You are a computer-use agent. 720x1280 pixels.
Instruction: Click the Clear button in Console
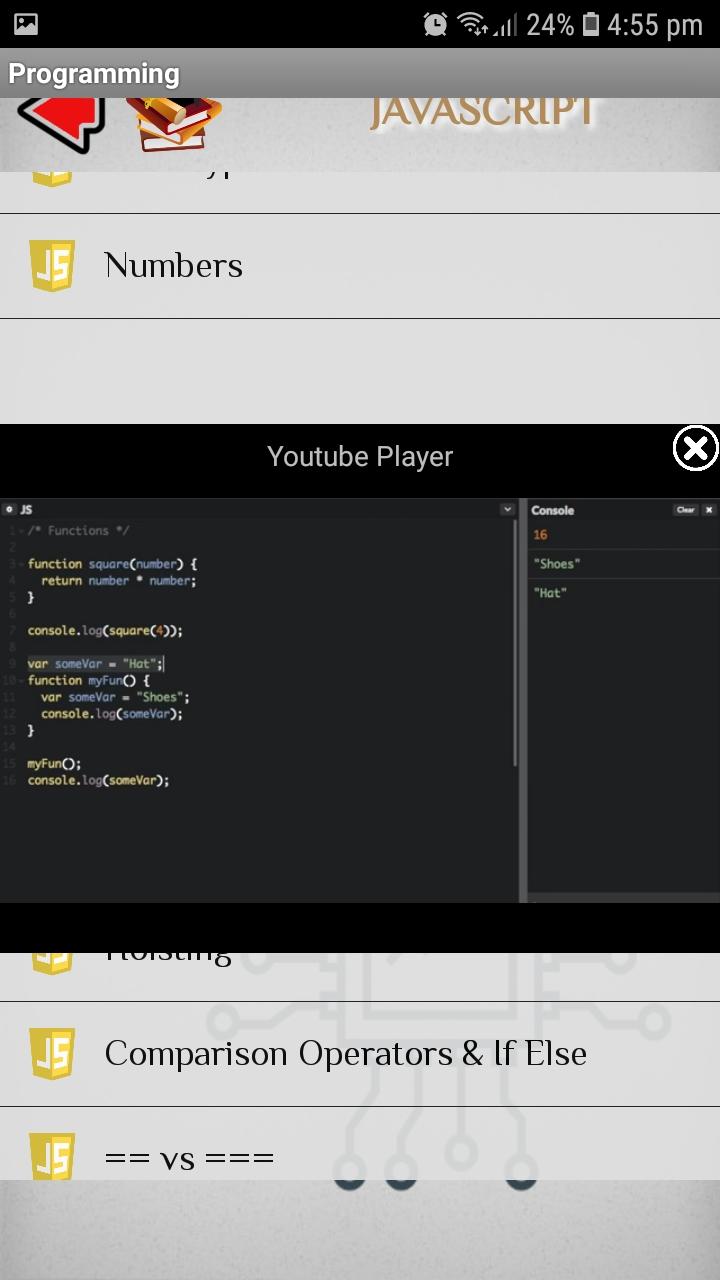685,510
